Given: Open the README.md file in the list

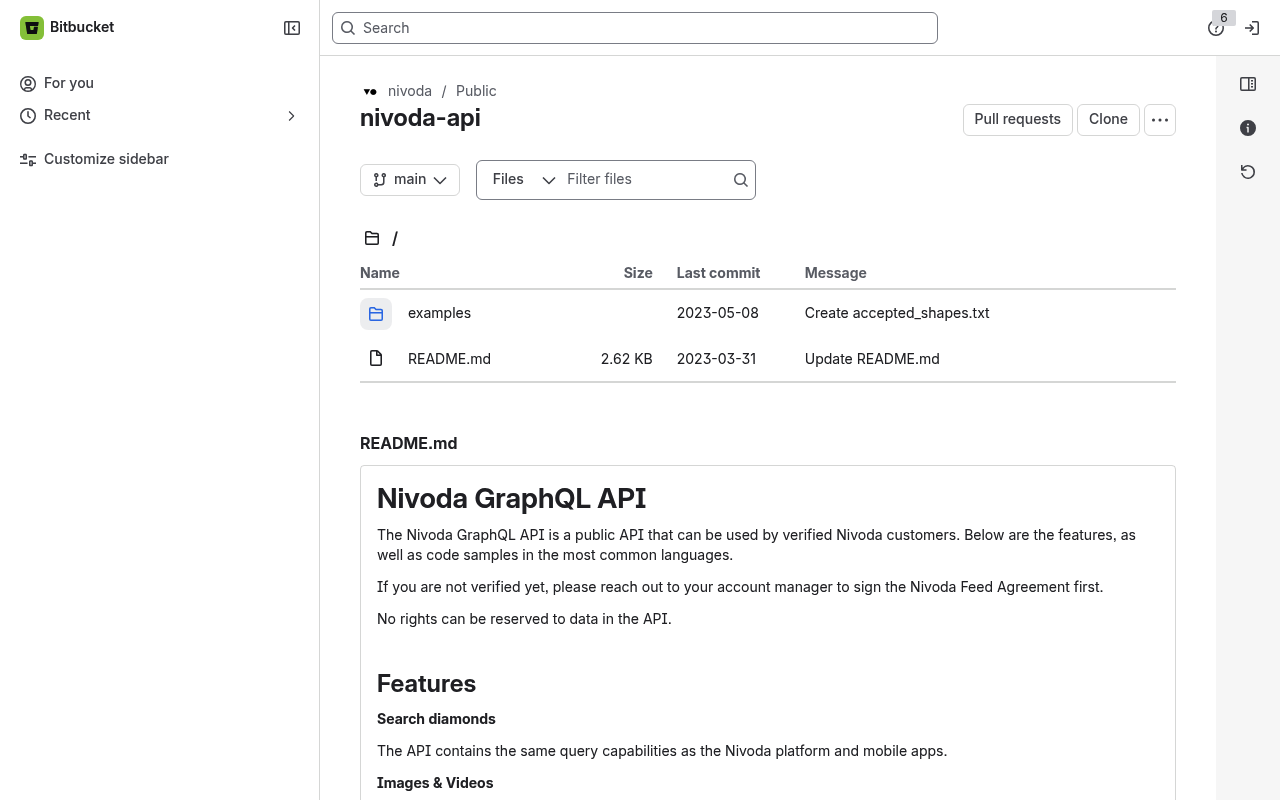Looking at the screenshot, I should tap(449, 359).
